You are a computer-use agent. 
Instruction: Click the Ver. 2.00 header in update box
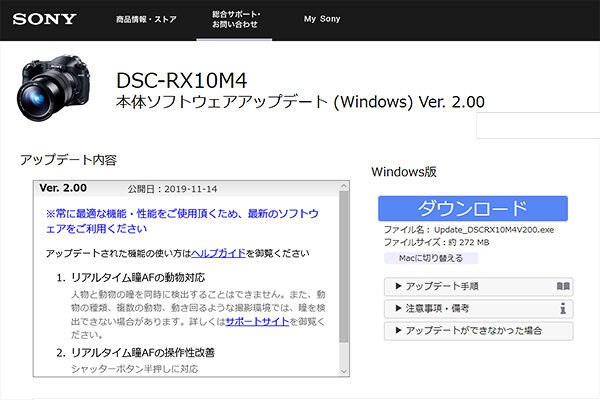coord(63,188)
